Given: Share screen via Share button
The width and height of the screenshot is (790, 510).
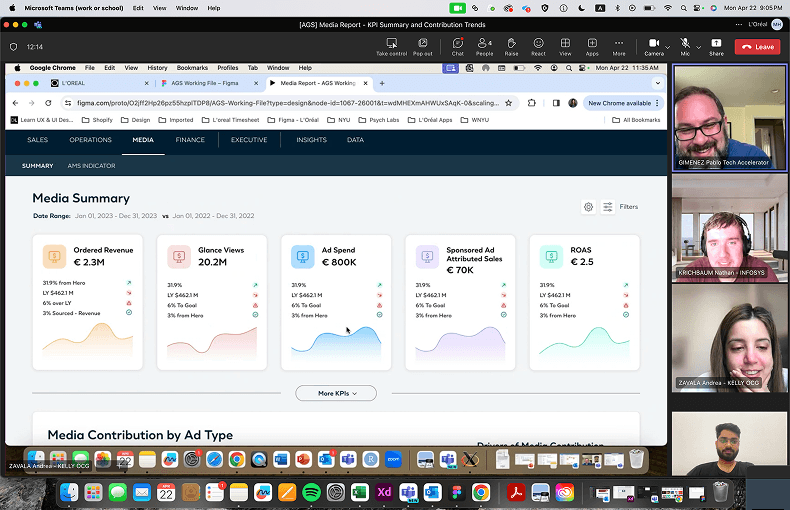Looking at the screenshot, I should click(716, 47).
